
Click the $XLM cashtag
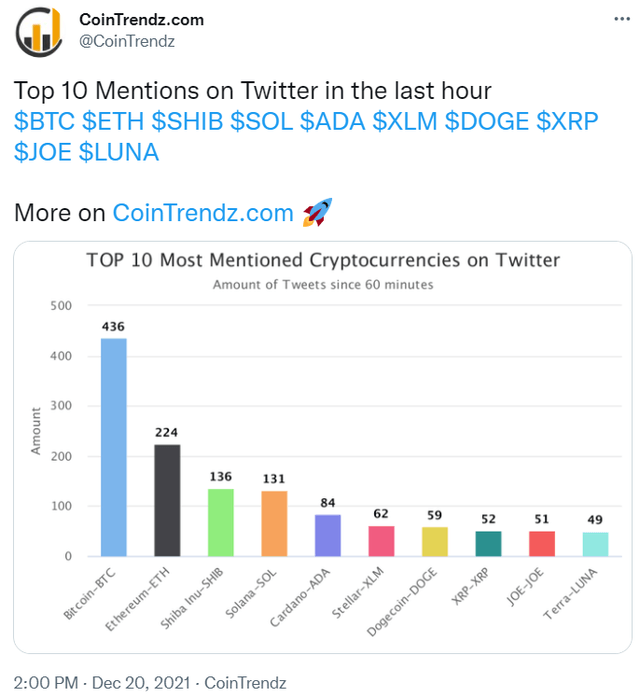pos(405,121)
